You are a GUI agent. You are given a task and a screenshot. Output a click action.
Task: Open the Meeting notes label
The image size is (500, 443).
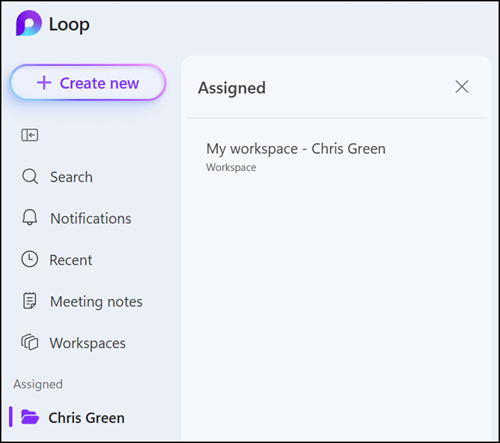tap(96, 302)
